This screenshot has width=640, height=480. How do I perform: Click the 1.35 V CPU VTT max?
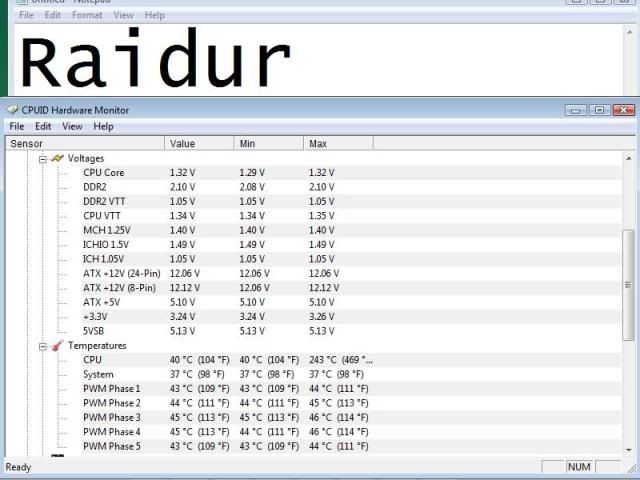tap(322, 216)
